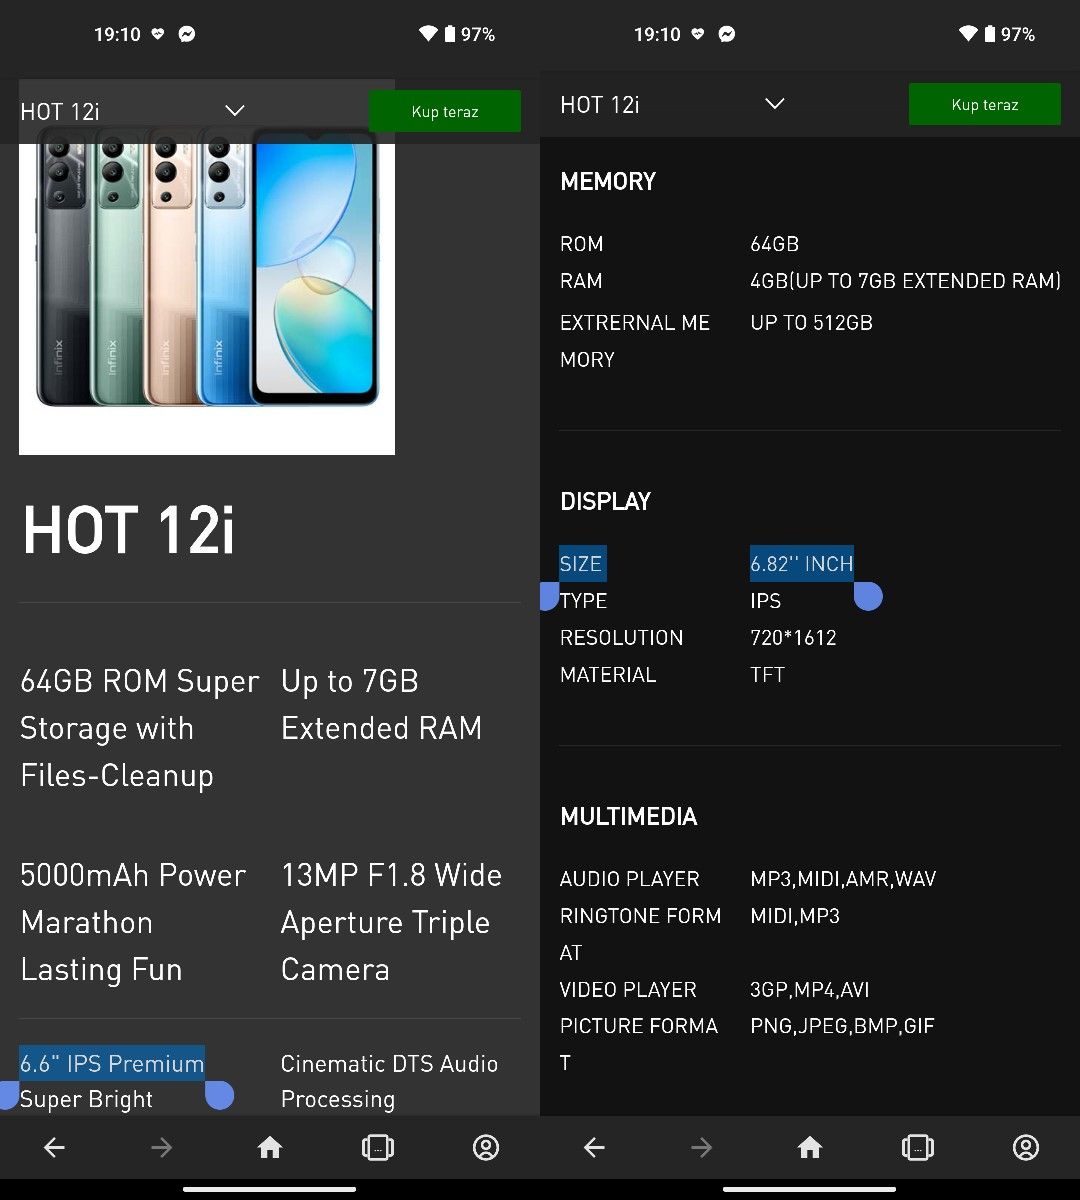
Task: Tap '5000mAh Power Marathon' feature text
Action: 133,922
